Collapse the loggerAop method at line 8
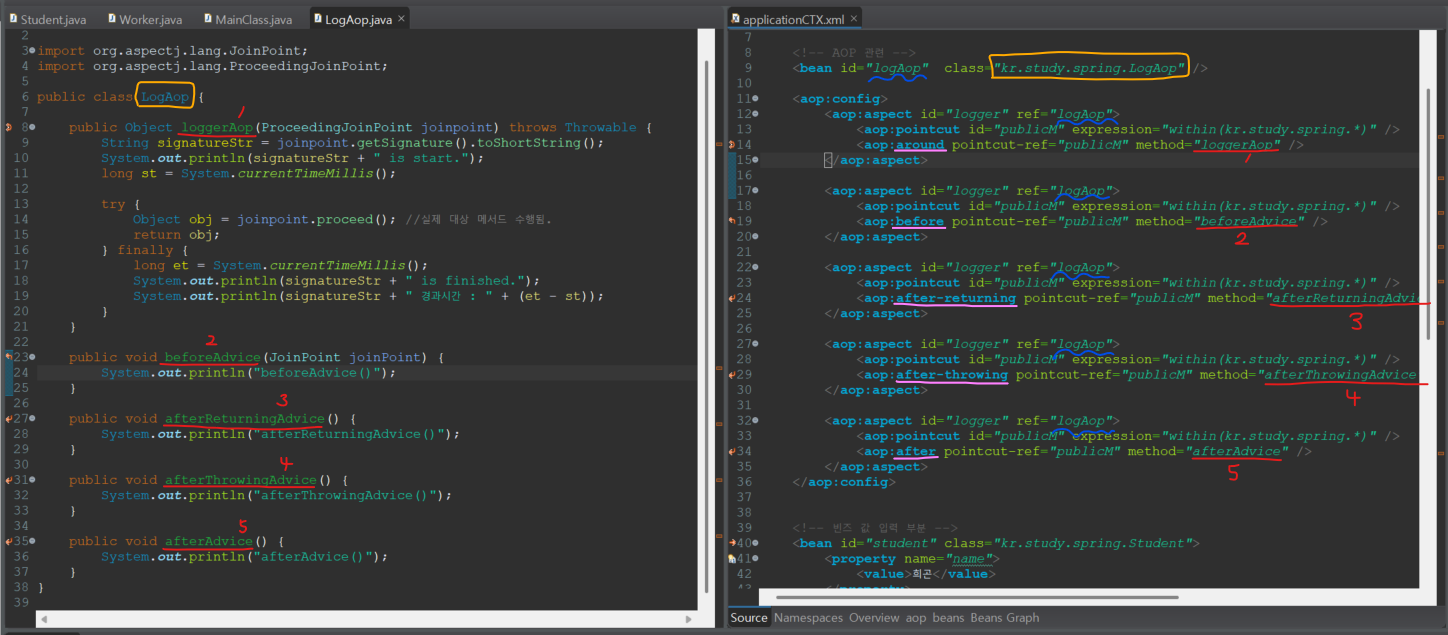Image resolution: width=1448 pixels, height=635 pixels. [33, 128]
